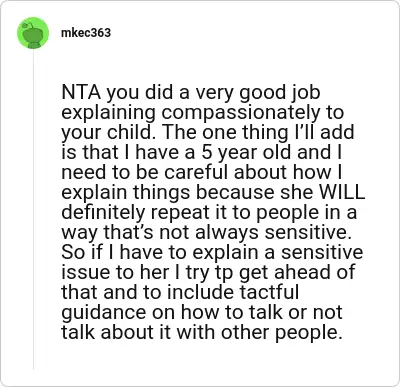Viewport: 400px width, 387px height.
Task: Click the word ahead in the comment
Action: tap(303, 272)
